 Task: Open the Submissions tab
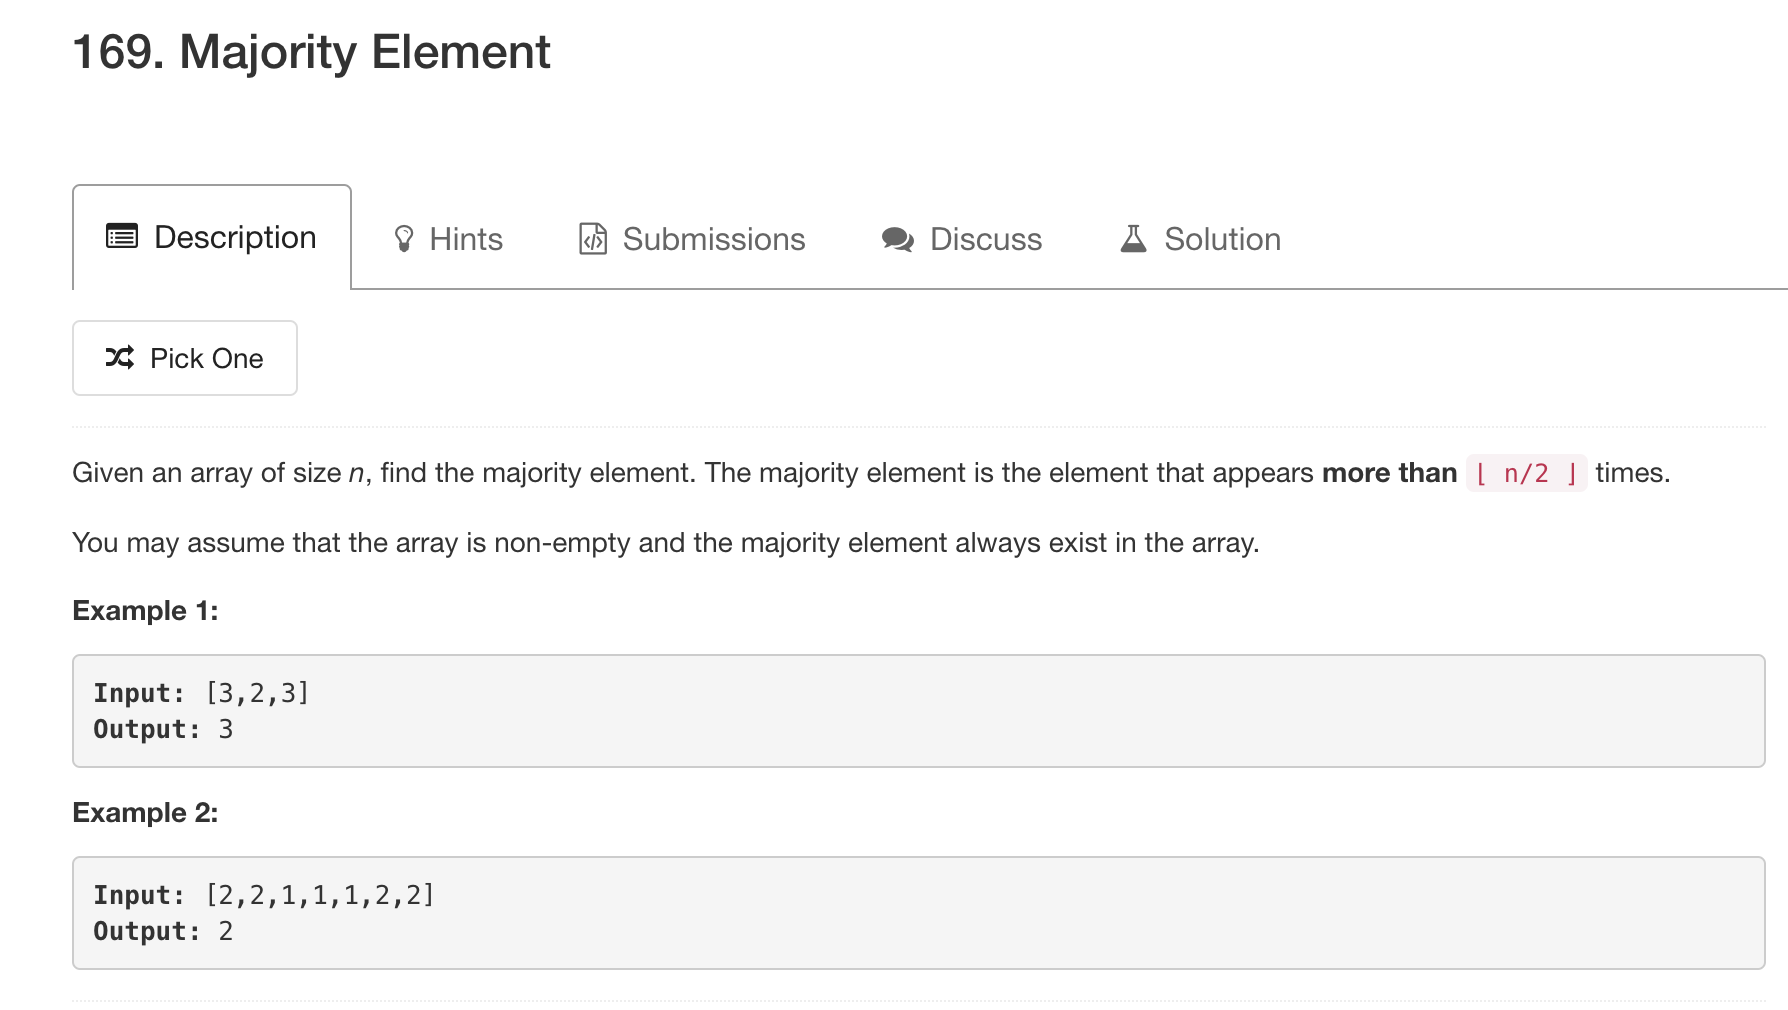pyautogui.click(x=692, y=239)
